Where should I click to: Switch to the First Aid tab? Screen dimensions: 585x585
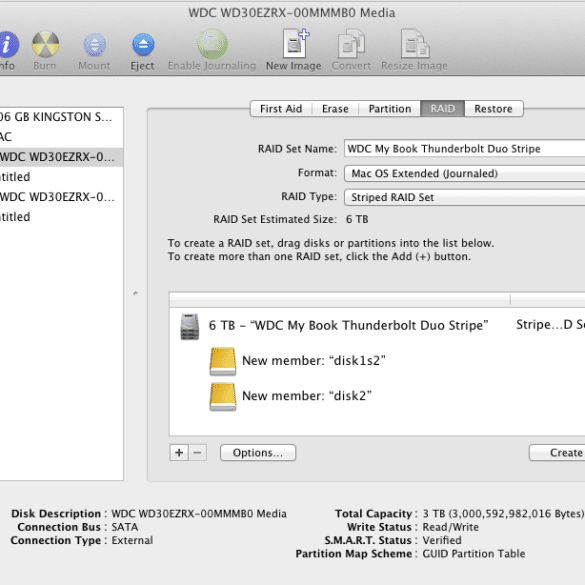(x=281, y=109)
